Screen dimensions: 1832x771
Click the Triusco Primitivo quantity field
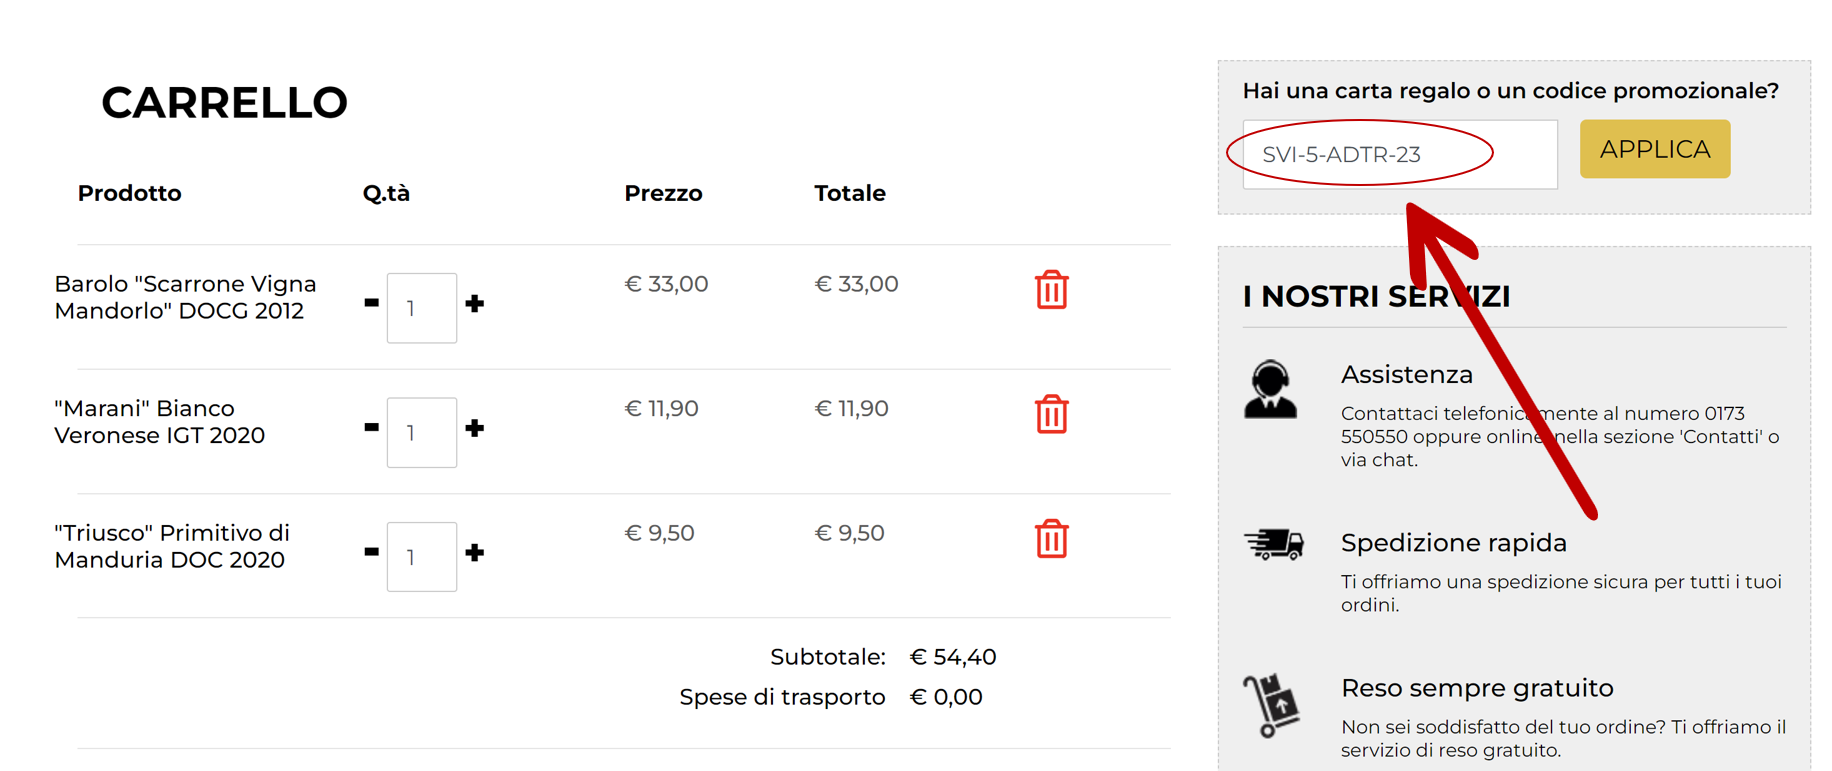click(x=422, y=557)
